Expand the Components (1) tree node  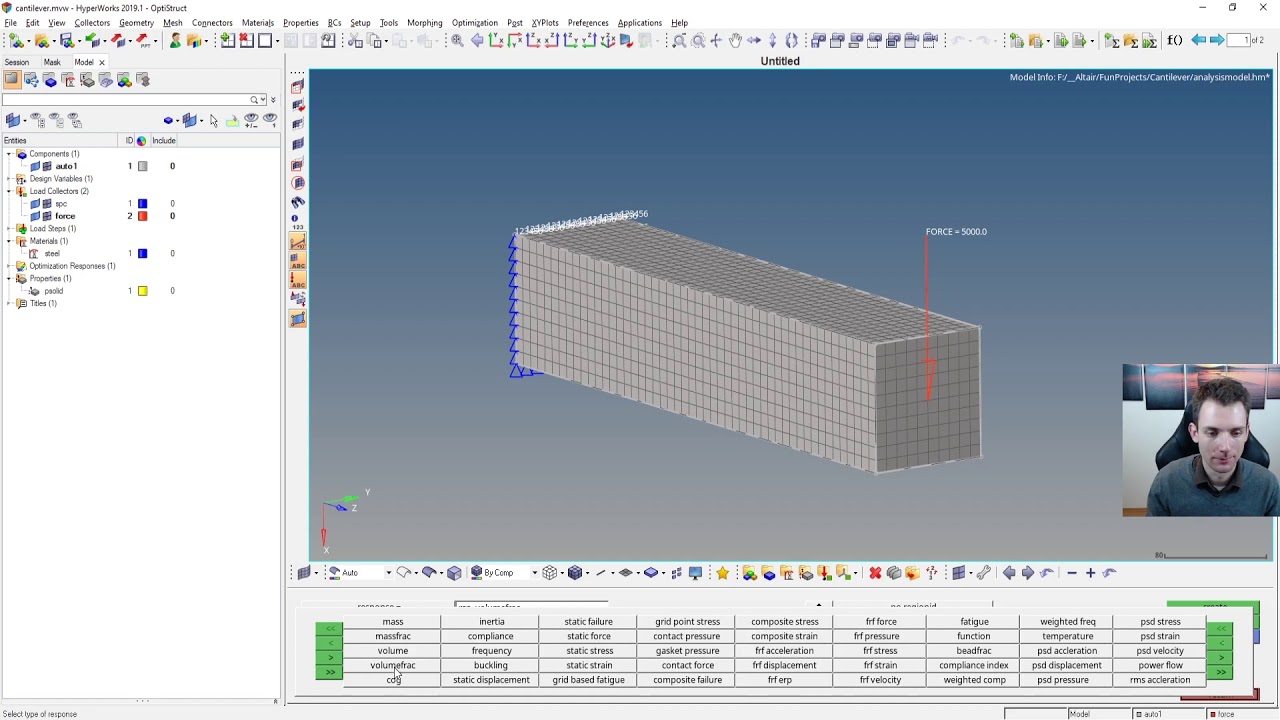pos(9,154)
